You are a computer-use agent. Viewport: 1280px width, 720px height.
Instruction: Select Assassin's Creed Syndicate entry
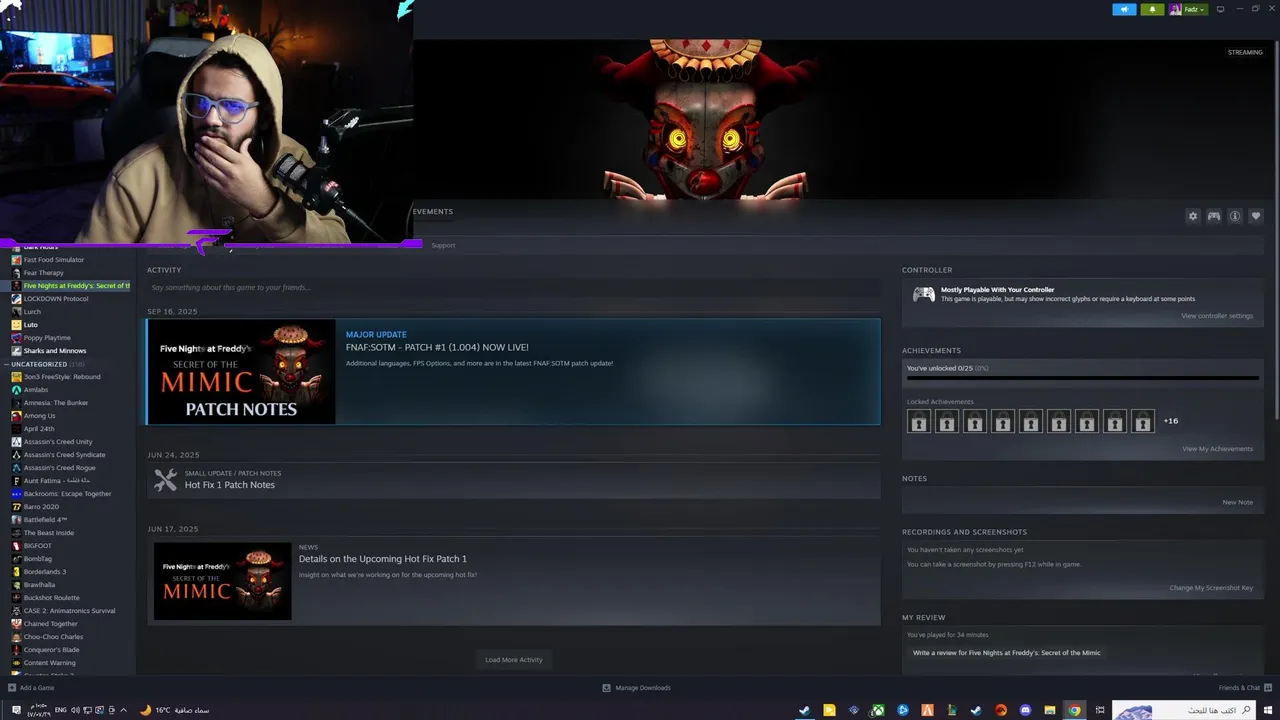[x=64, y=455]
